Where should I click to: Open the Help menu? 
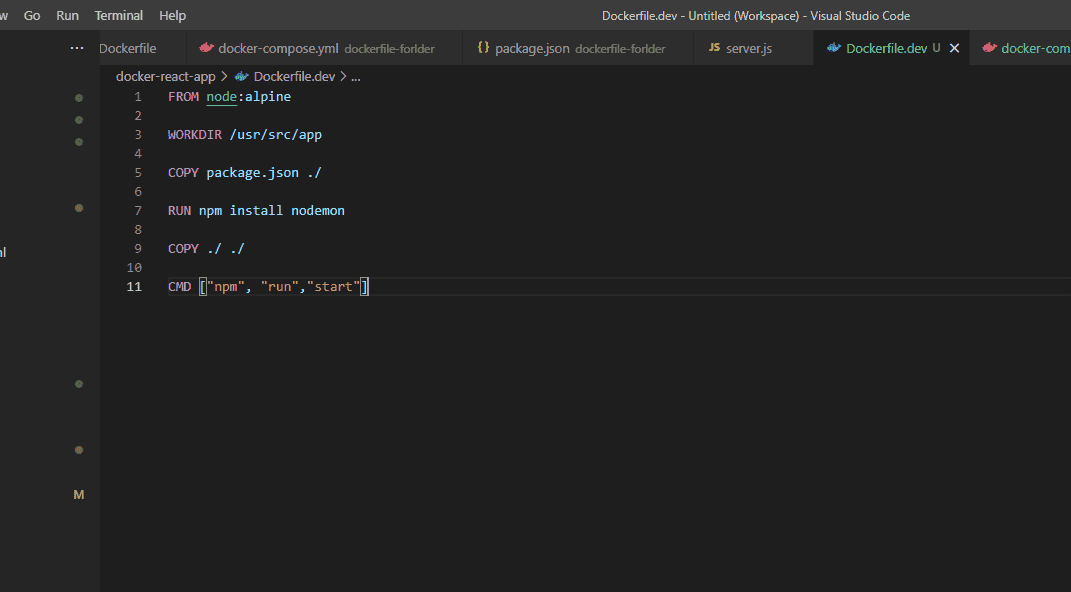(x=173, y=16)
